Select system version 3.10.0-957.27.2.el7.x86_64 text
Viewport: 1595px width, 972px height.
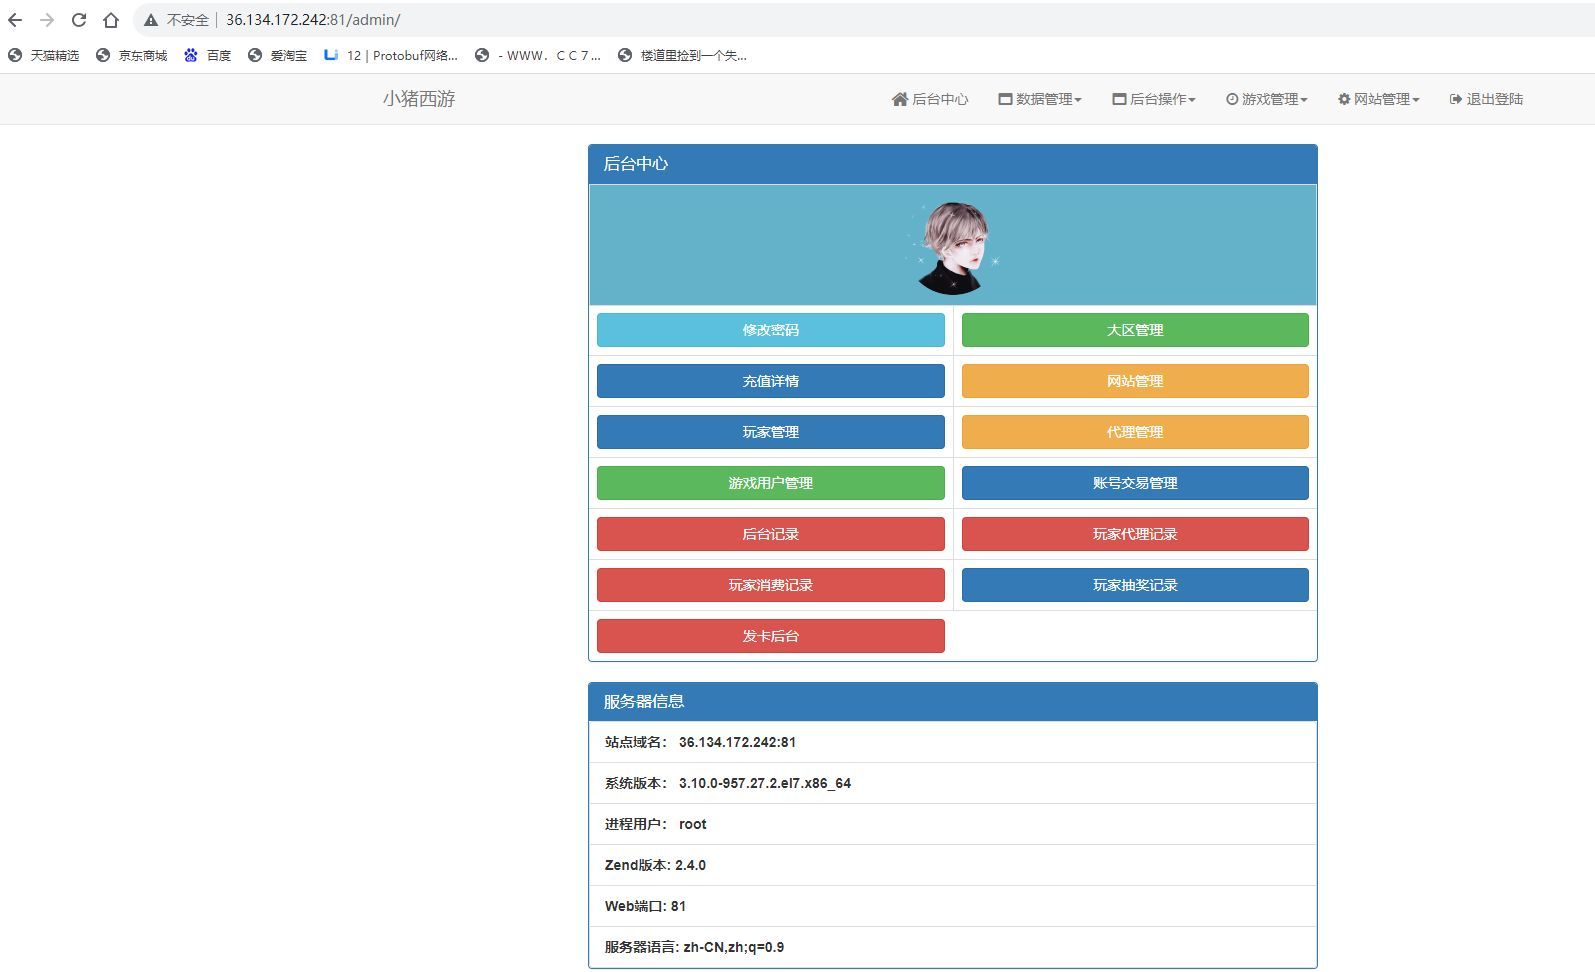click(x=765, y=783)
